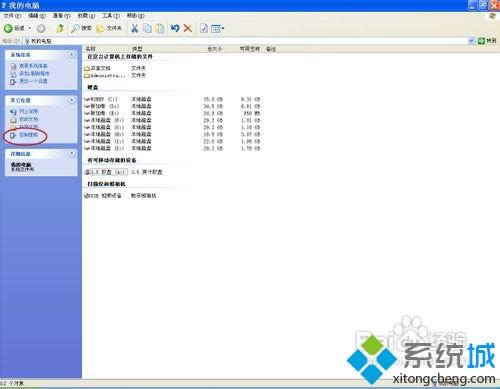This screenshot has width=500, height=389.
Task: Click the add or remove programs link
Action: 30,73
